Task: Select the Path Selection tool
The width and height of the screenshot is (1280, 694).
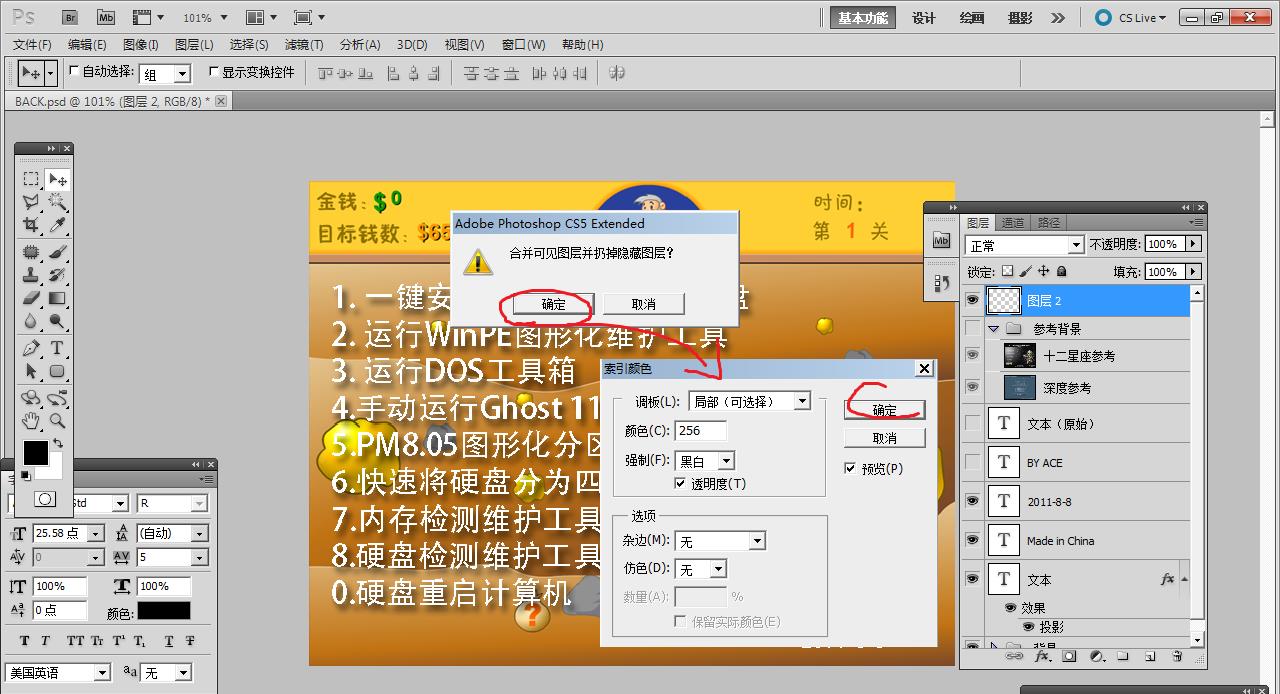Action: coord(31,370)
